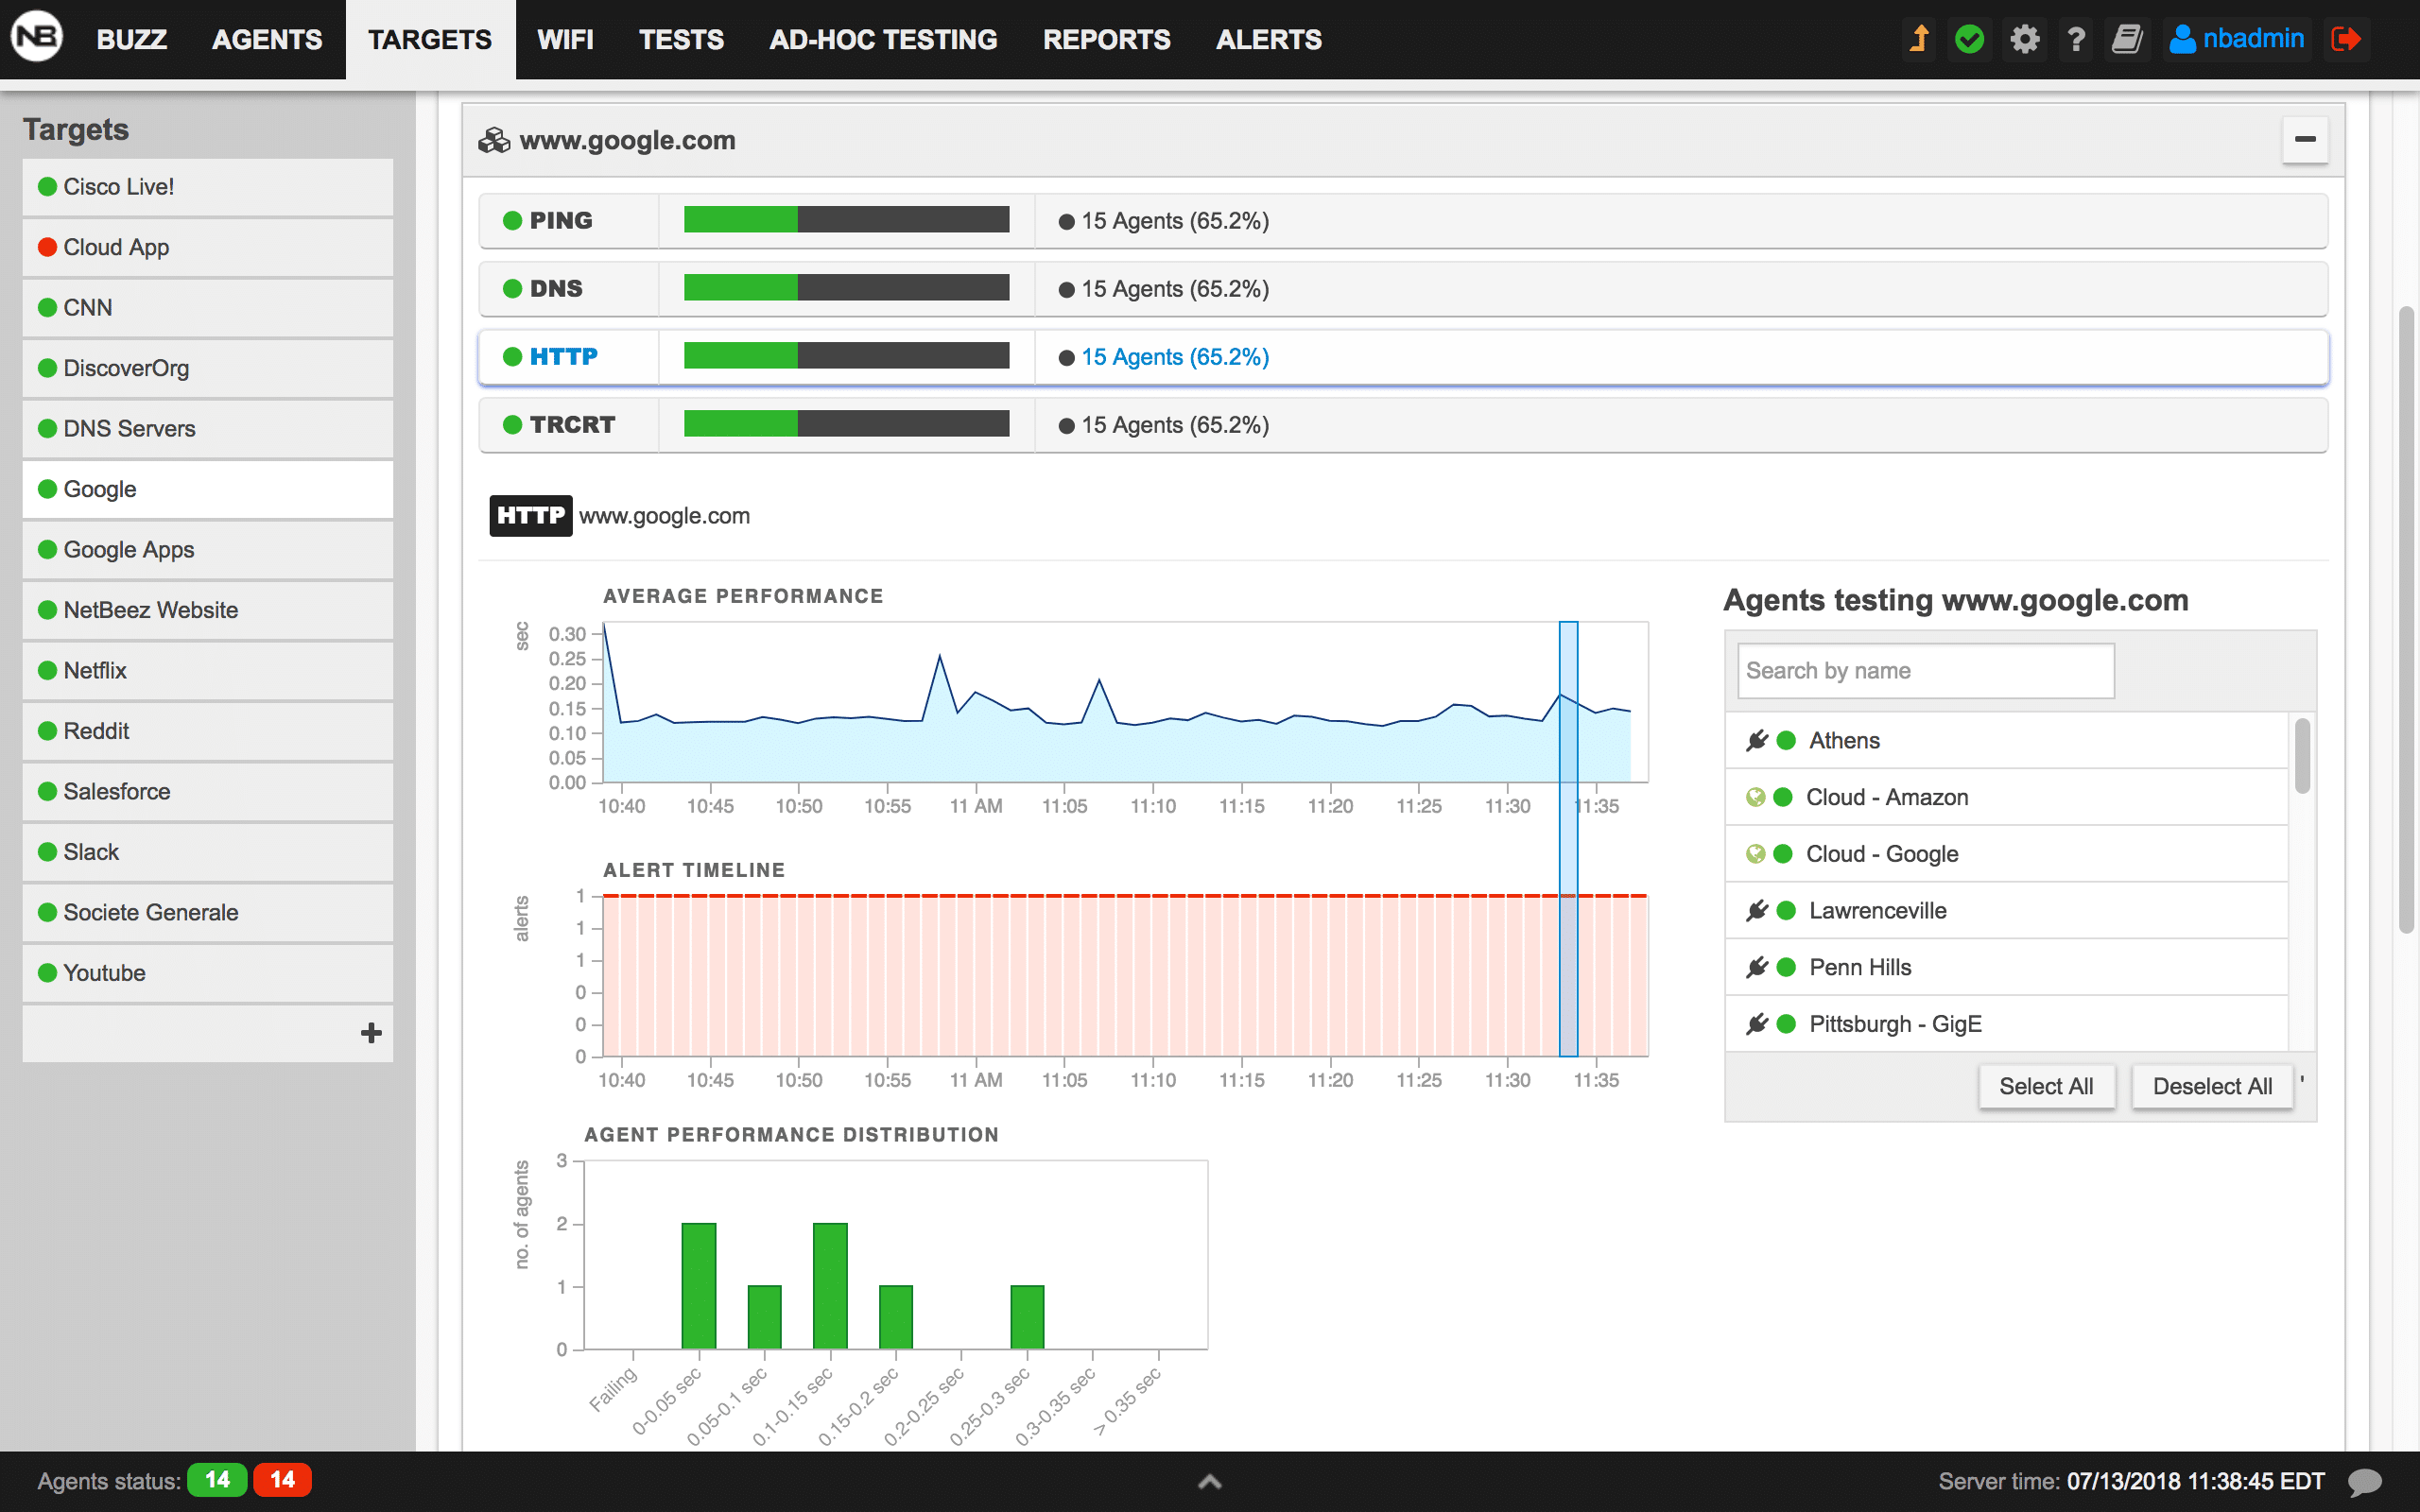
Task: Select the Google target
Action: click(208, 489)
